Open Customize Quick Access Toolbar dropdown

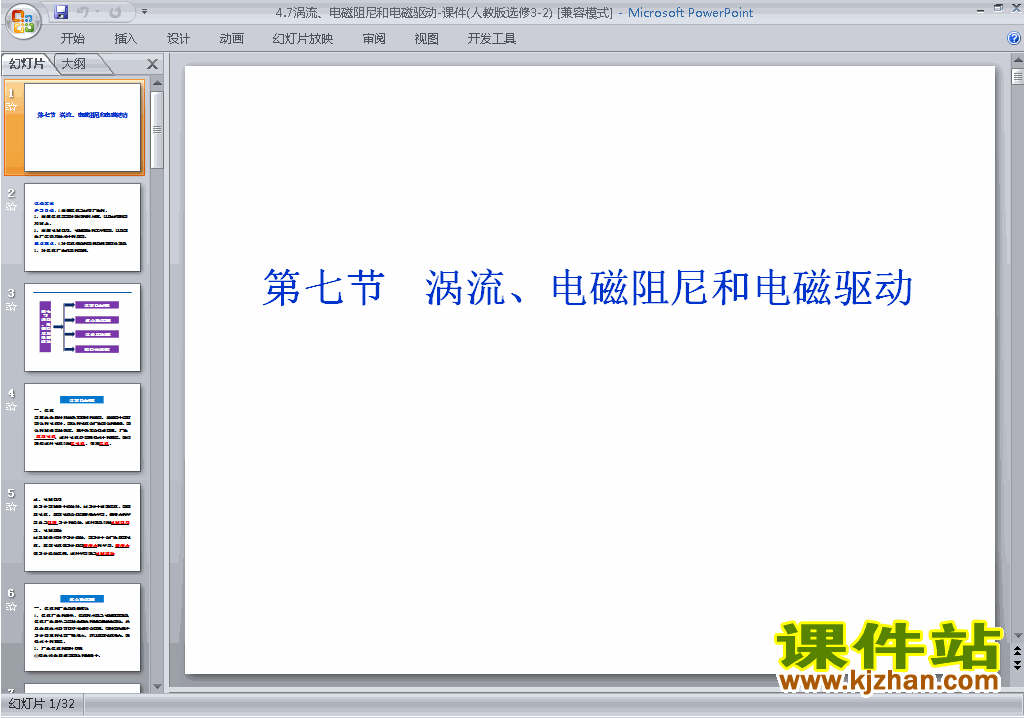pyautogui.click(x=145, y=12)
